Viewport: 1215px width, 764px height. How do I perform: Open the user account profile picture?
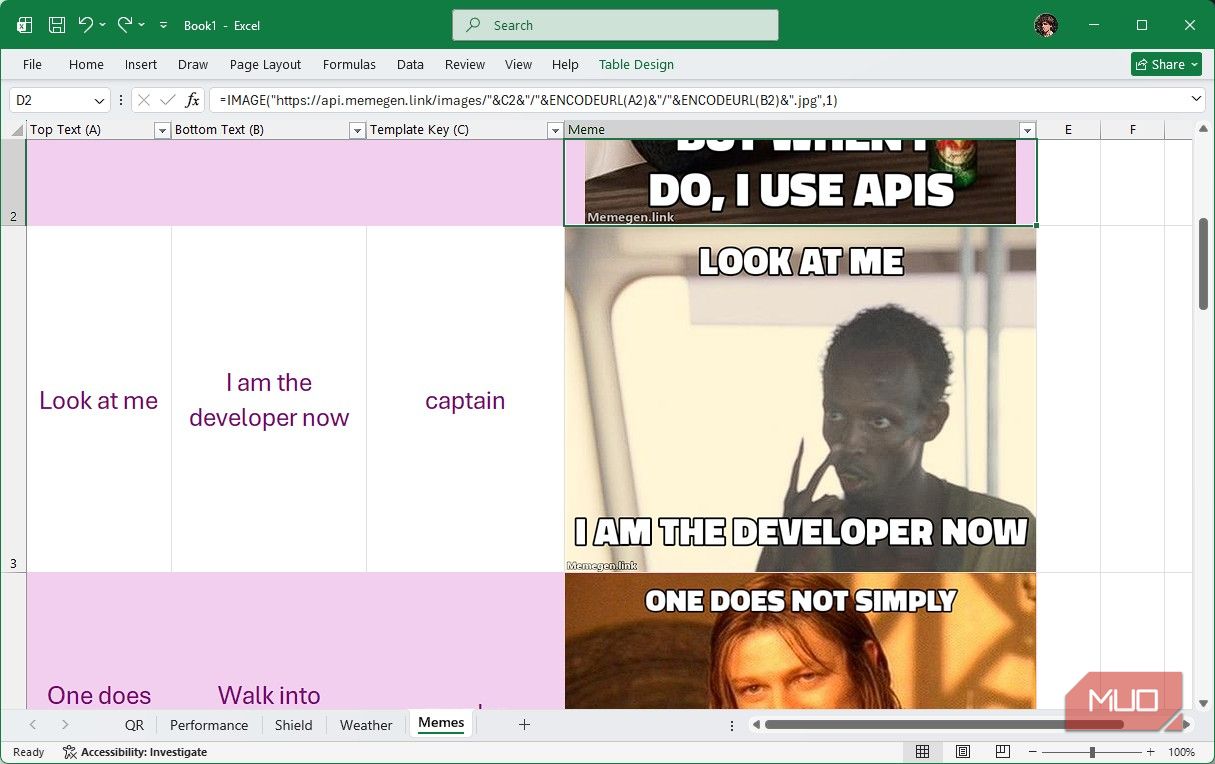tap(1046, 25)
